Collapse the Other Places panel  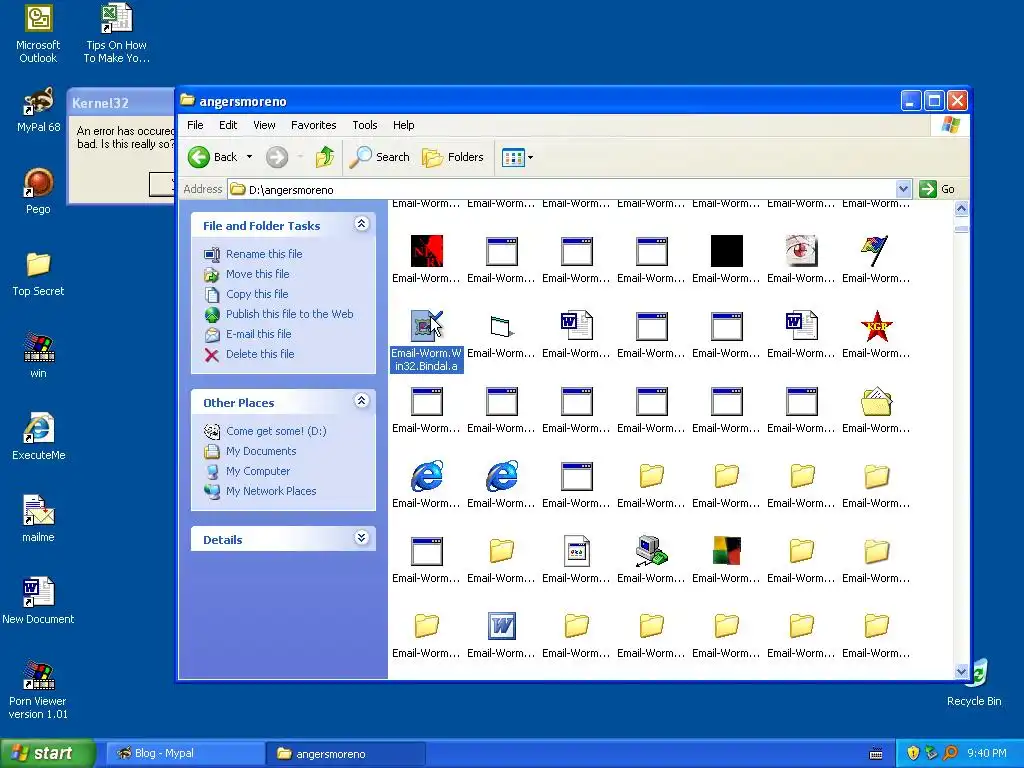tap(361, 401)
